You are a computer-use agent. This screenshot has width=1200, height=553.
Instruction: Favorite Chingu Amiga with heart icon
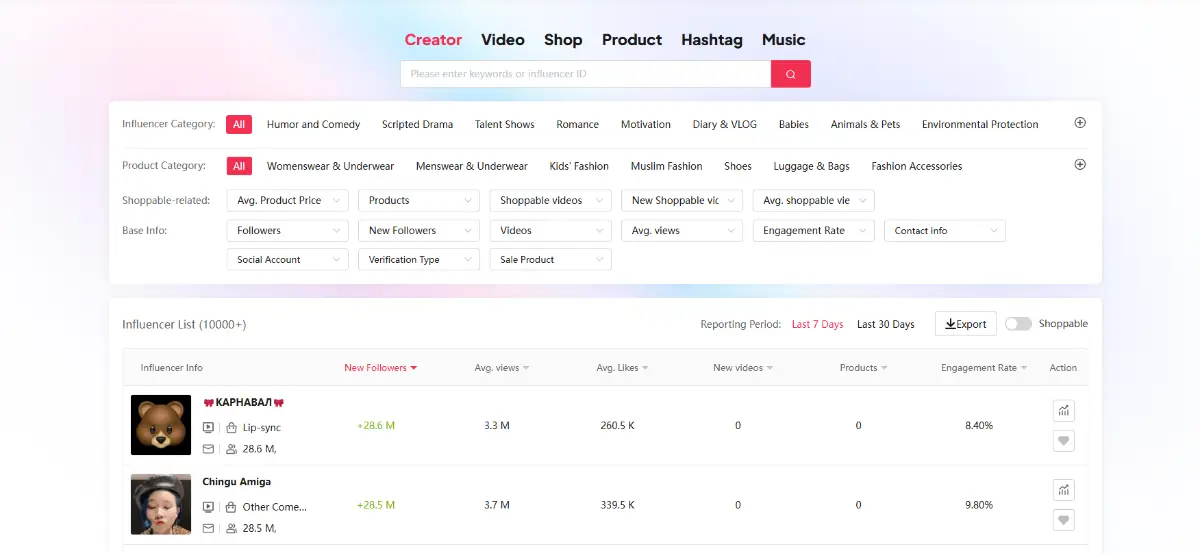(1063, 519)
